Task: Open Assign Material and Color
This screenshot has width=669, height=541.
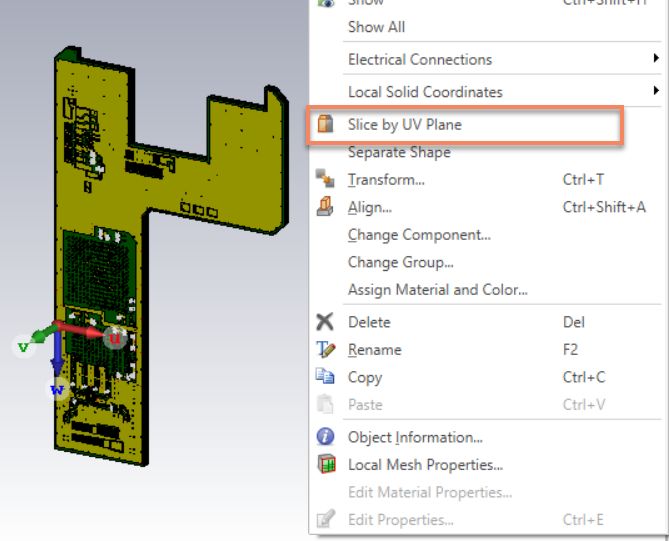Action: tap(438, 290)
